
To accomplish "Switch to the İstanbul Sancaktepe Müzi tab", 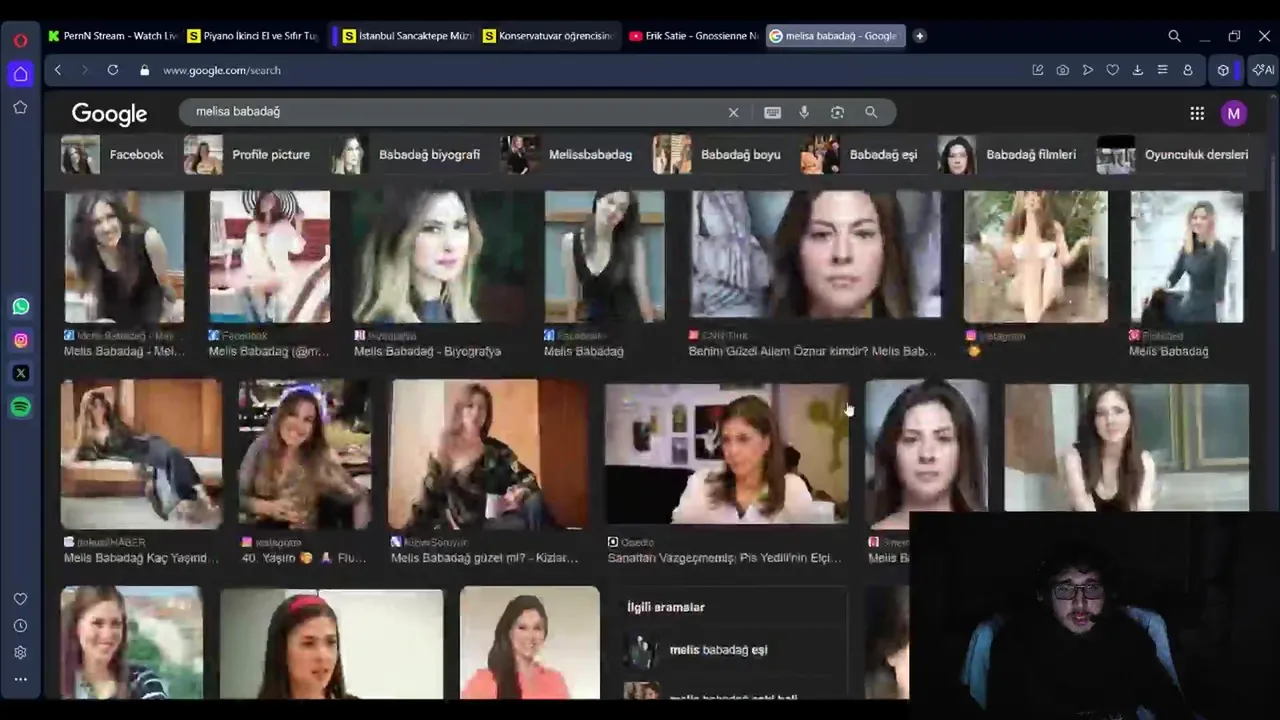I will tap(407, 36).
